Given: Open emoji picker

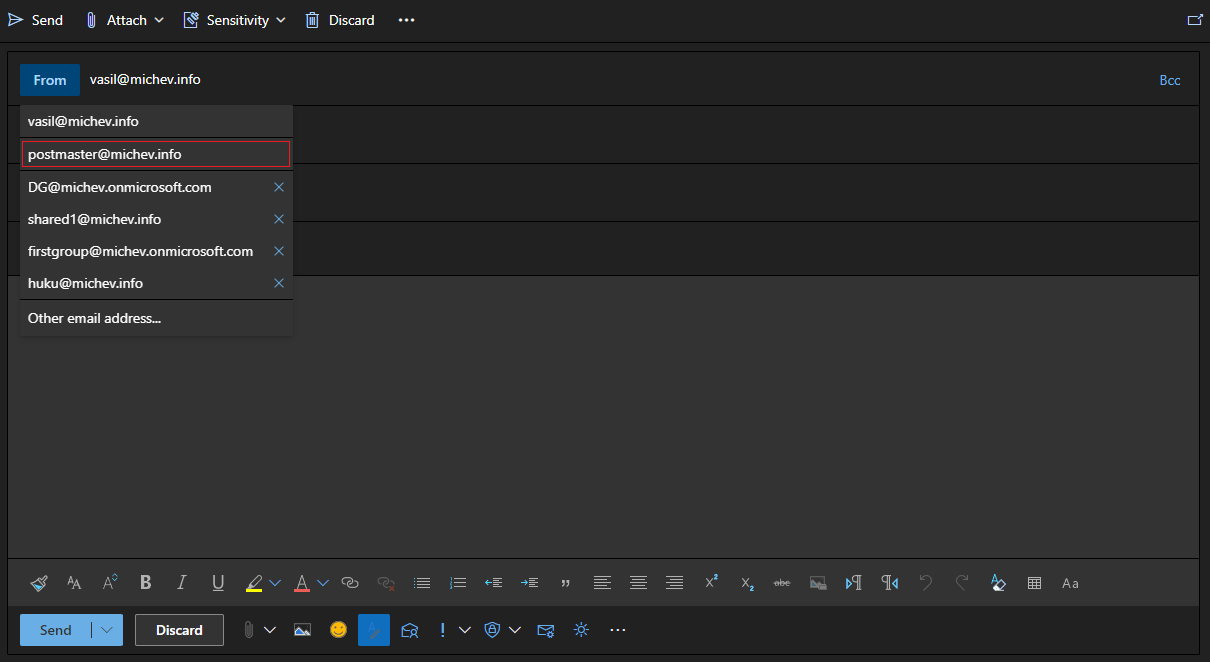Looking at the screenshot, I should point(338,630).
